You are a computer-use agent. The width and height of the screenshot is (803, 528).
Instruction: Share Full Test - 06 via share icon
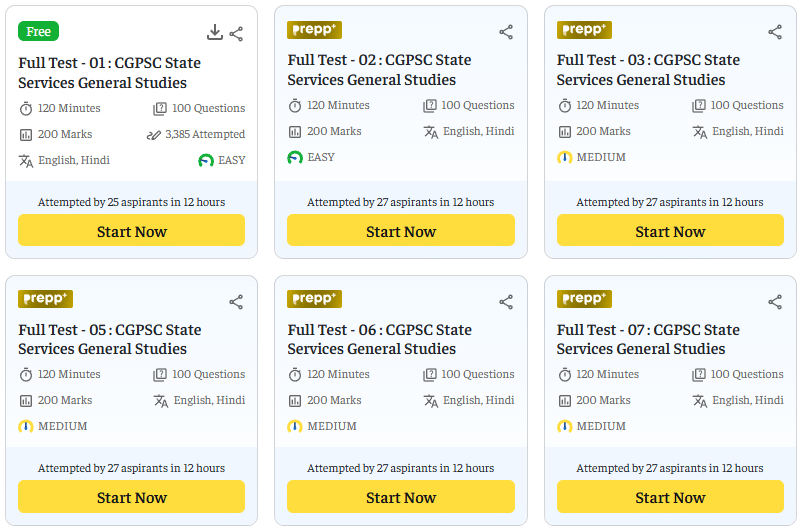(x=506, y=302)
